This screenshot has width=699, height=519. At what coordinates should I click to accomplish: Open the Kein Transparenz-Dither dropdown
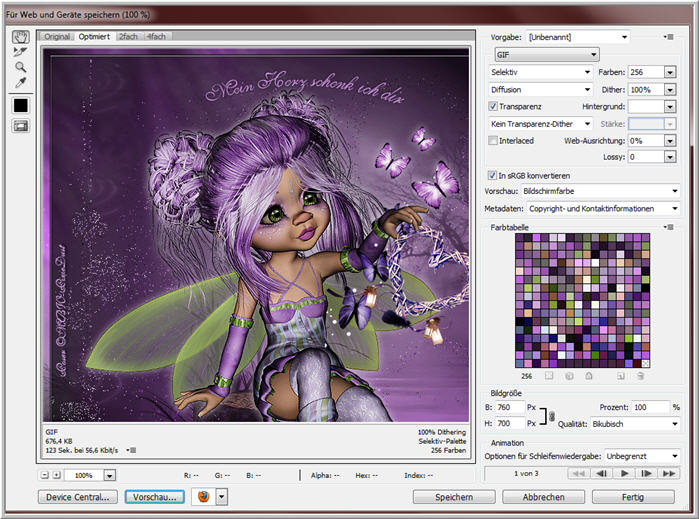[x=541, y=124]
